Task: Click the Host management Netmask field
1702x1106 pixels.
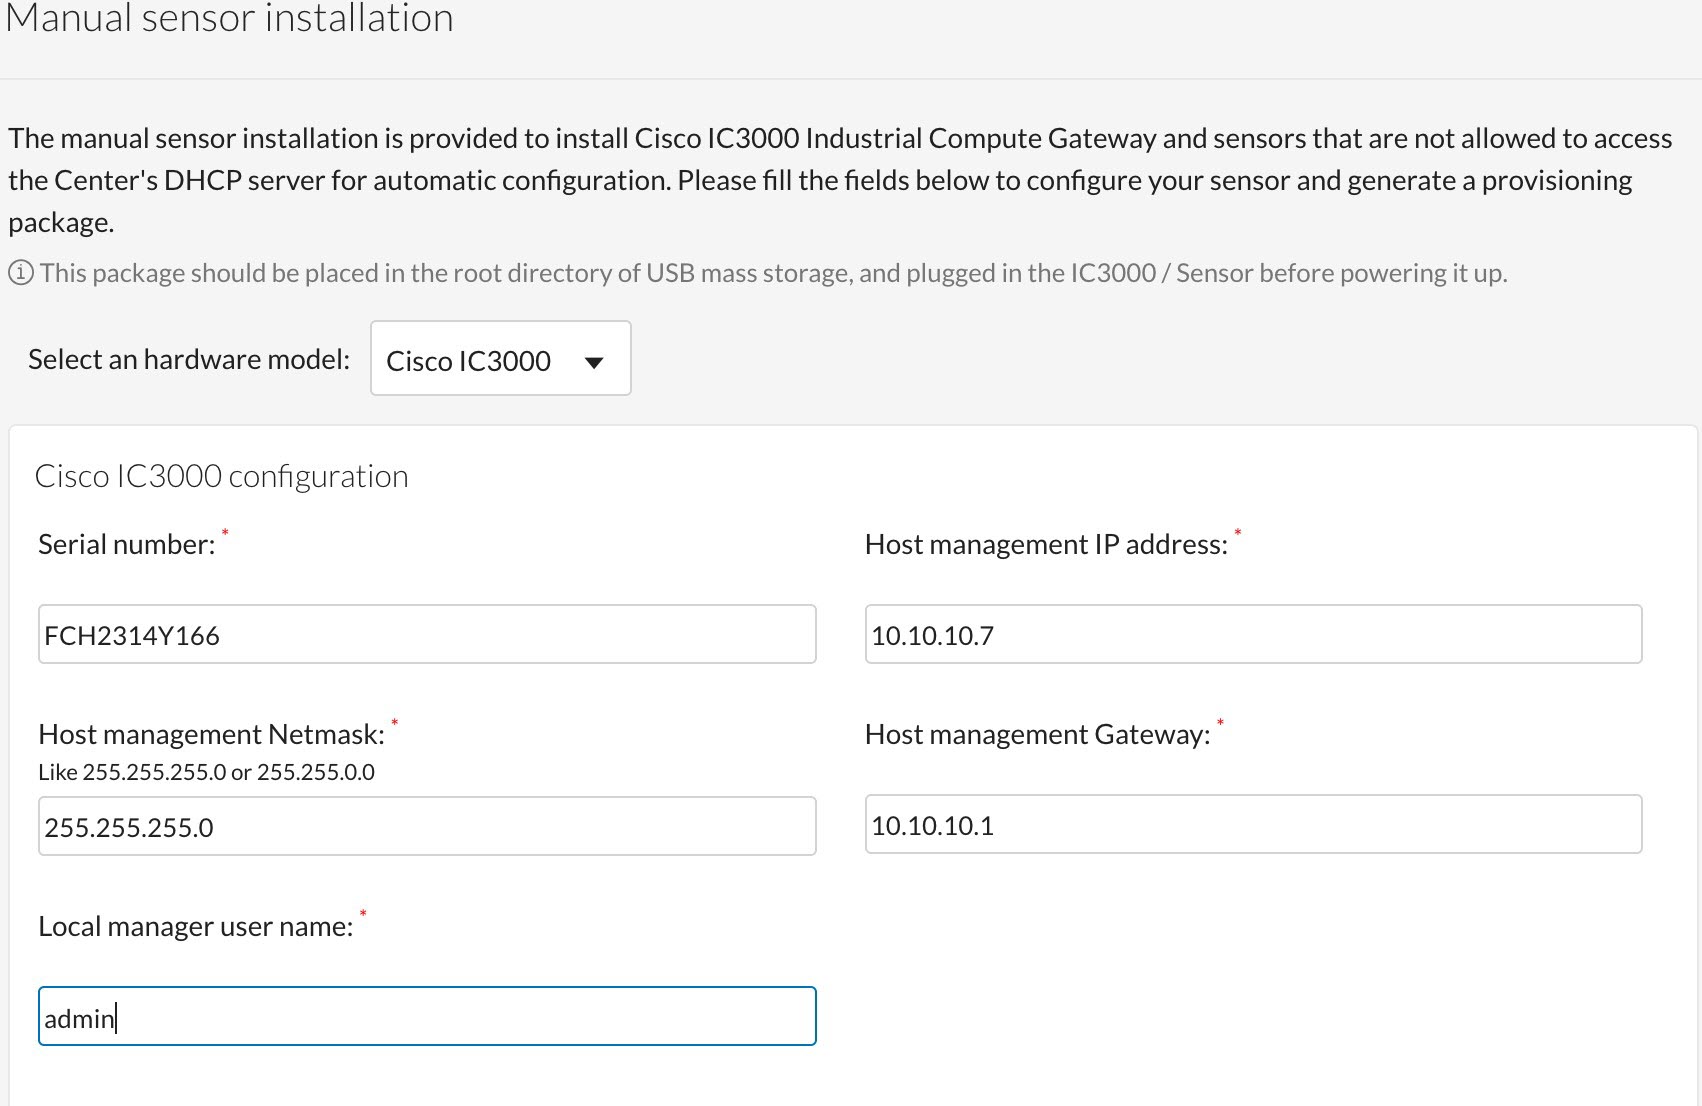Action: (x=427, y=826)
